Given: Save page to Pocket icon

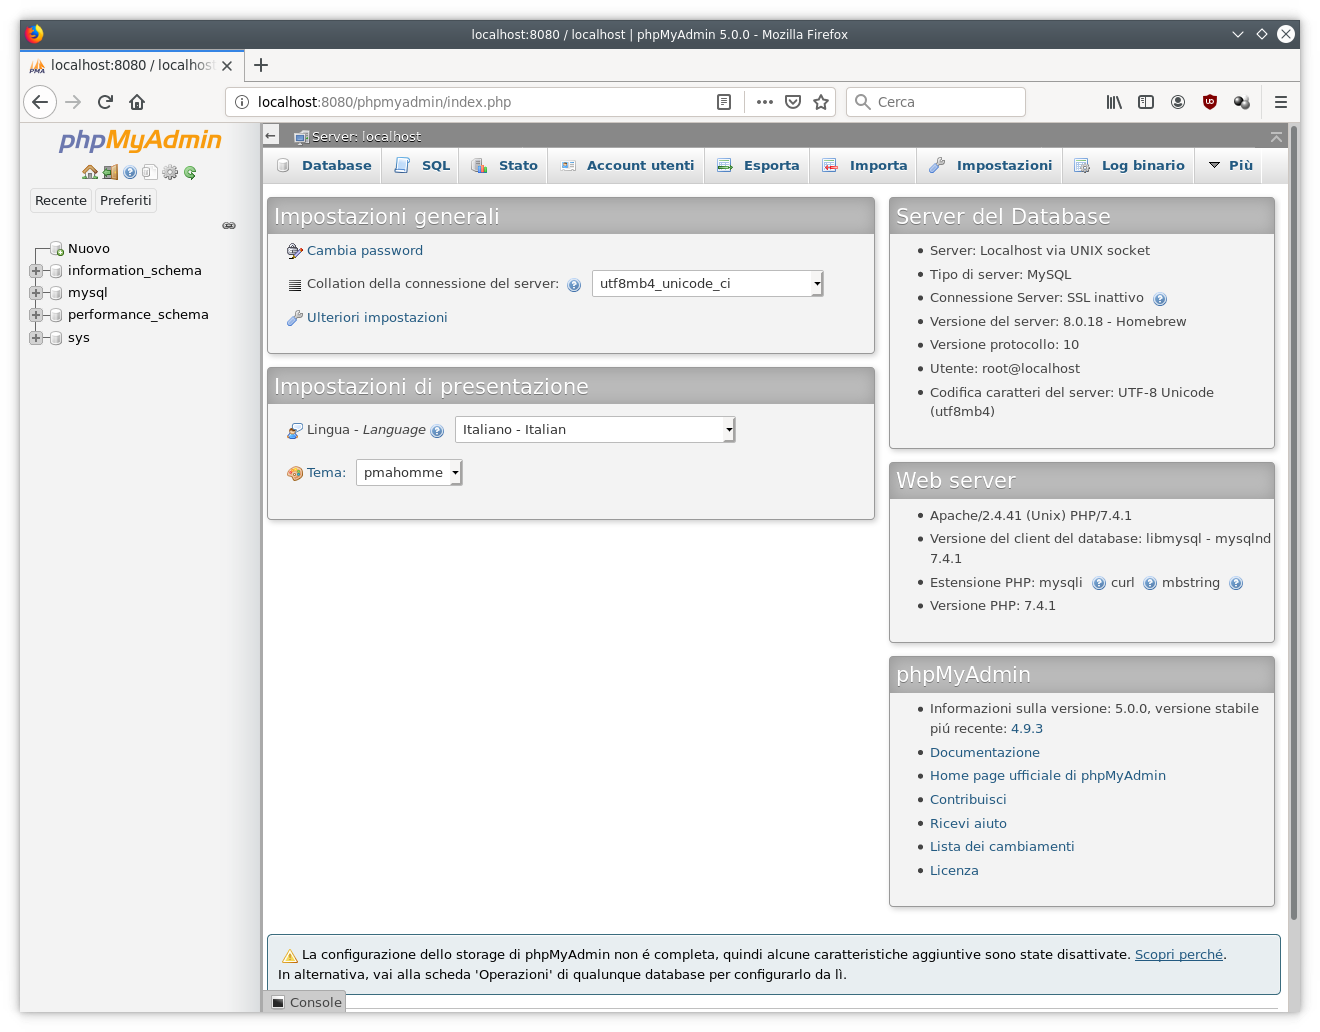Looking at the screenshot, I should click(793, 102).
